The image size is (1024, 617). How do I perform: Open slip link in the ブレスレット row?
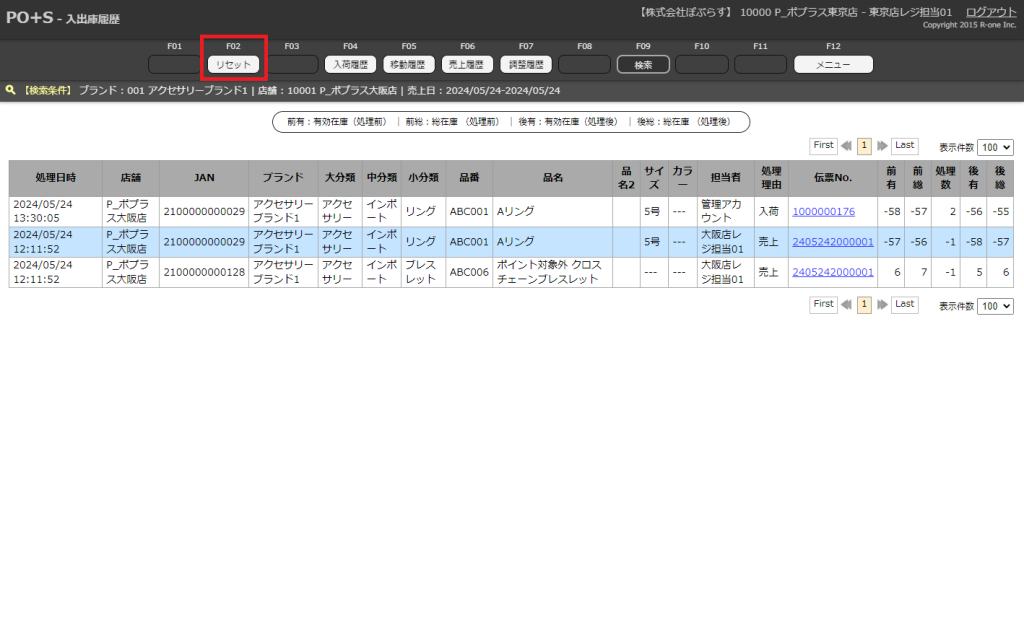coord(832,272)
